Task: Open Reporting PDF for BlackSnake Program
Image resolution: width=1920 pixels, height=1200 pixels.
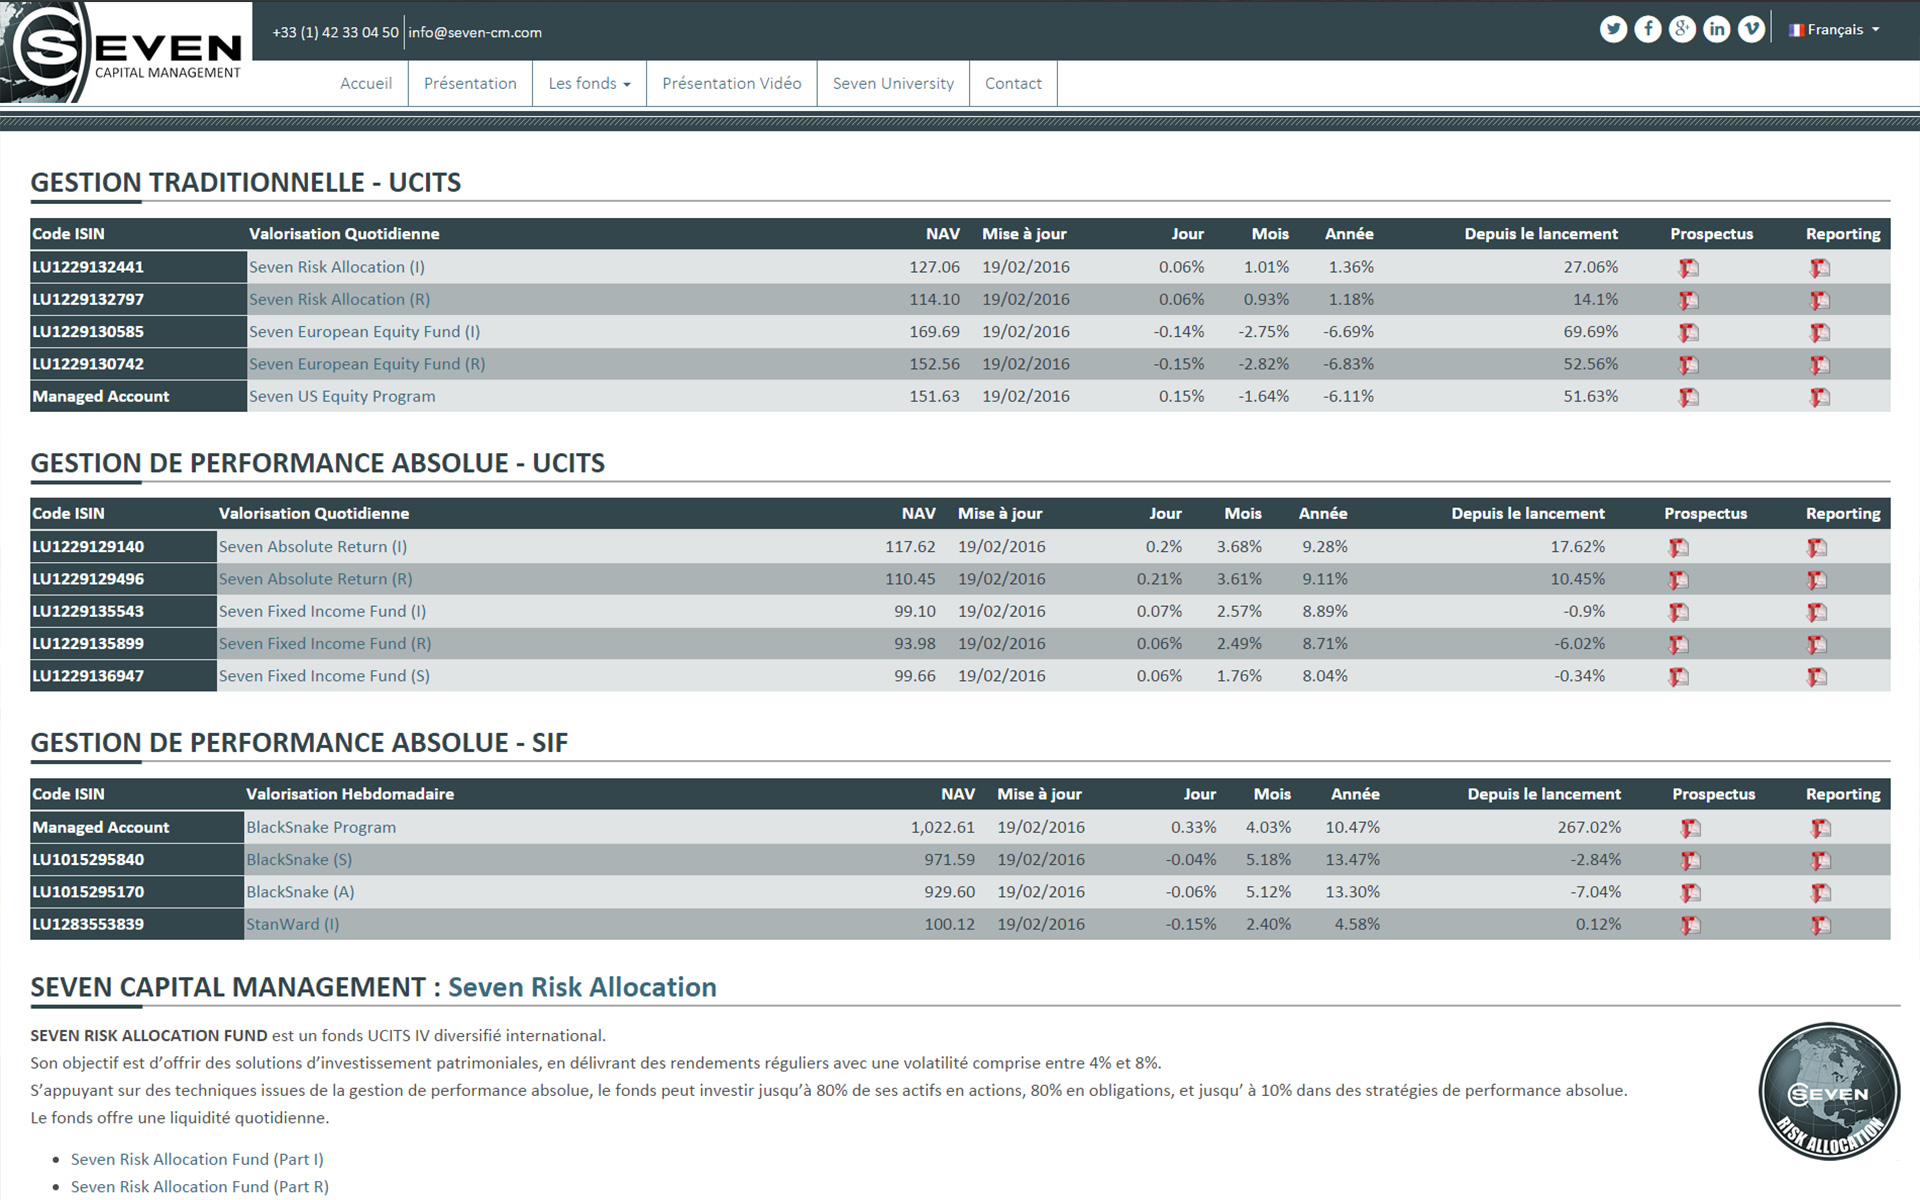Action: point(1821,828)
